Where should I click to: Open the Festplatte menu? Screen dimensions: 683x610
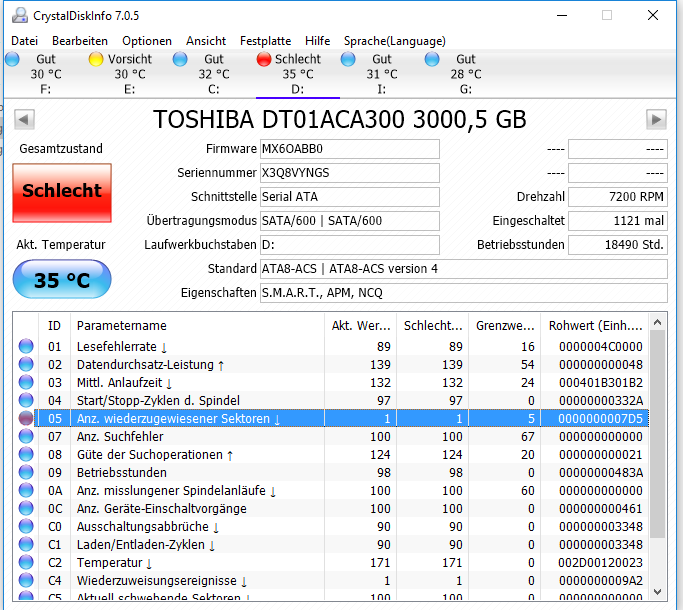[x=265, y=41]
